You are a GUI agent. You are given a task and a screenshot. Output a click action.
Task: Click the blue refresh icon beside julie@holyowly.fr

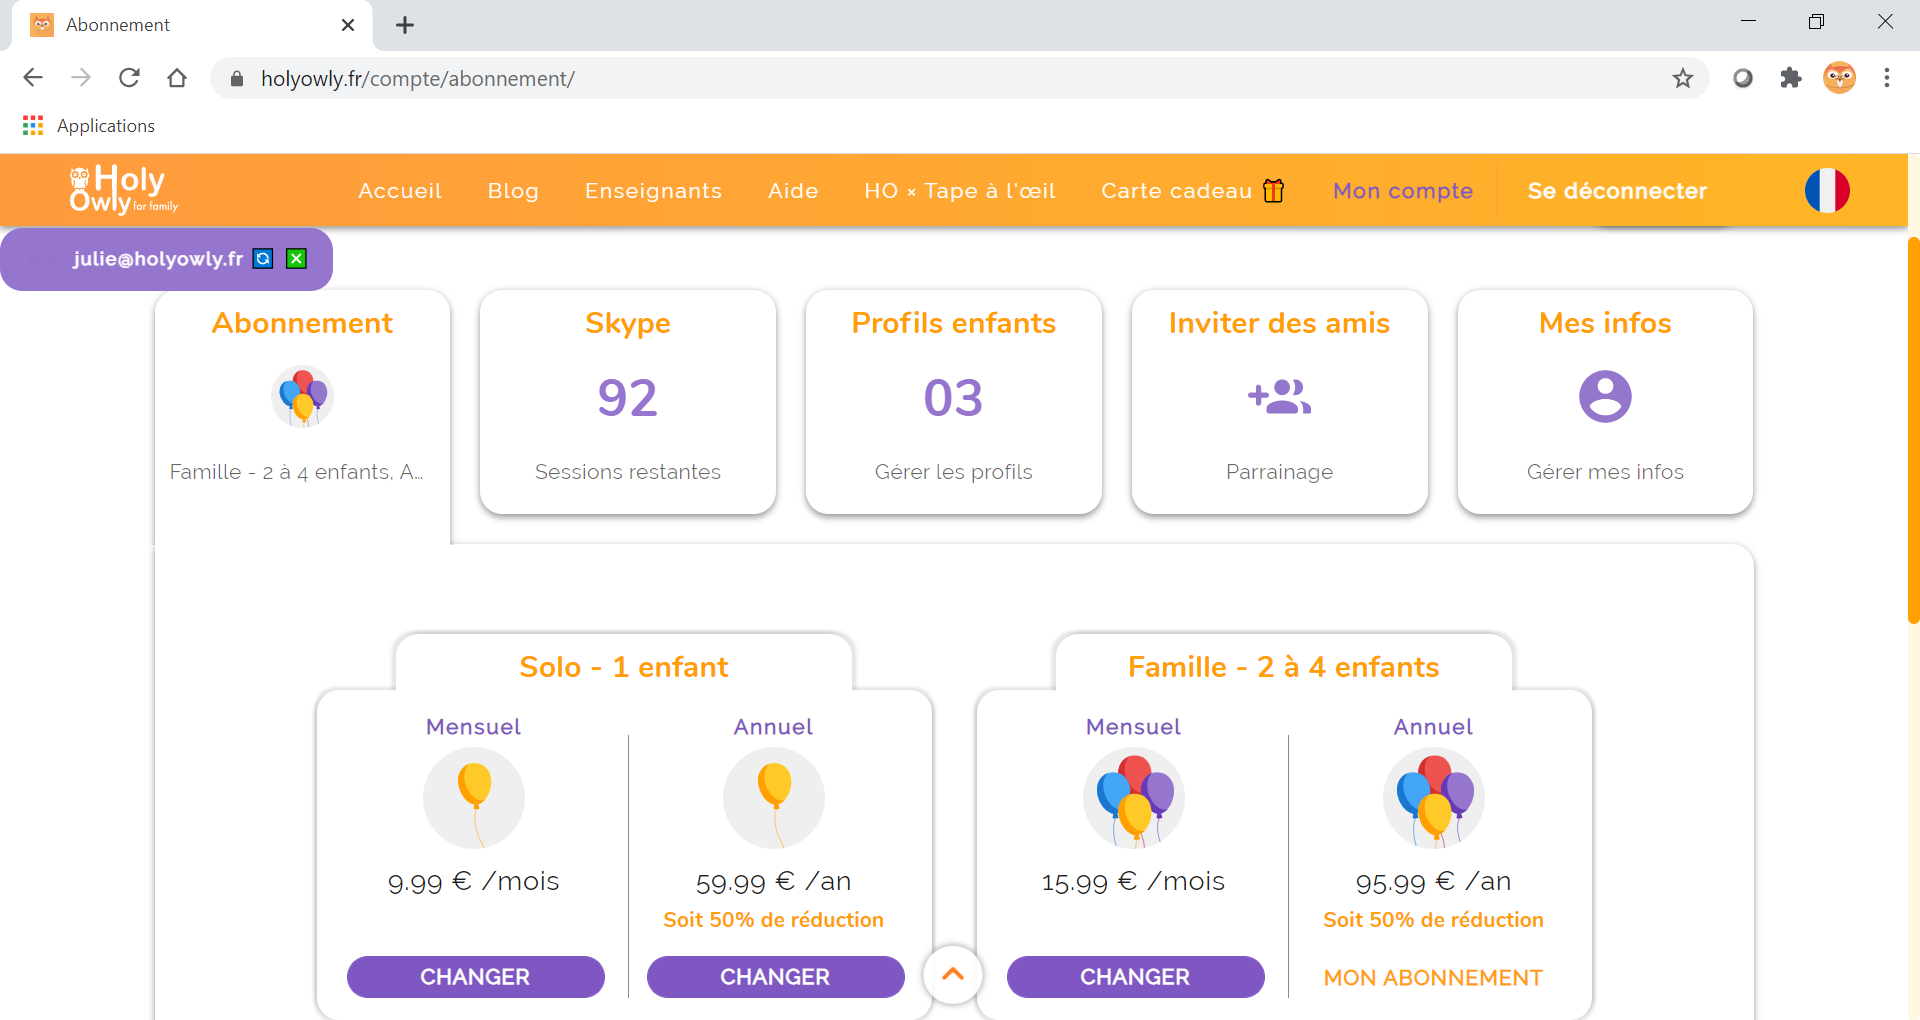point(263,259)
